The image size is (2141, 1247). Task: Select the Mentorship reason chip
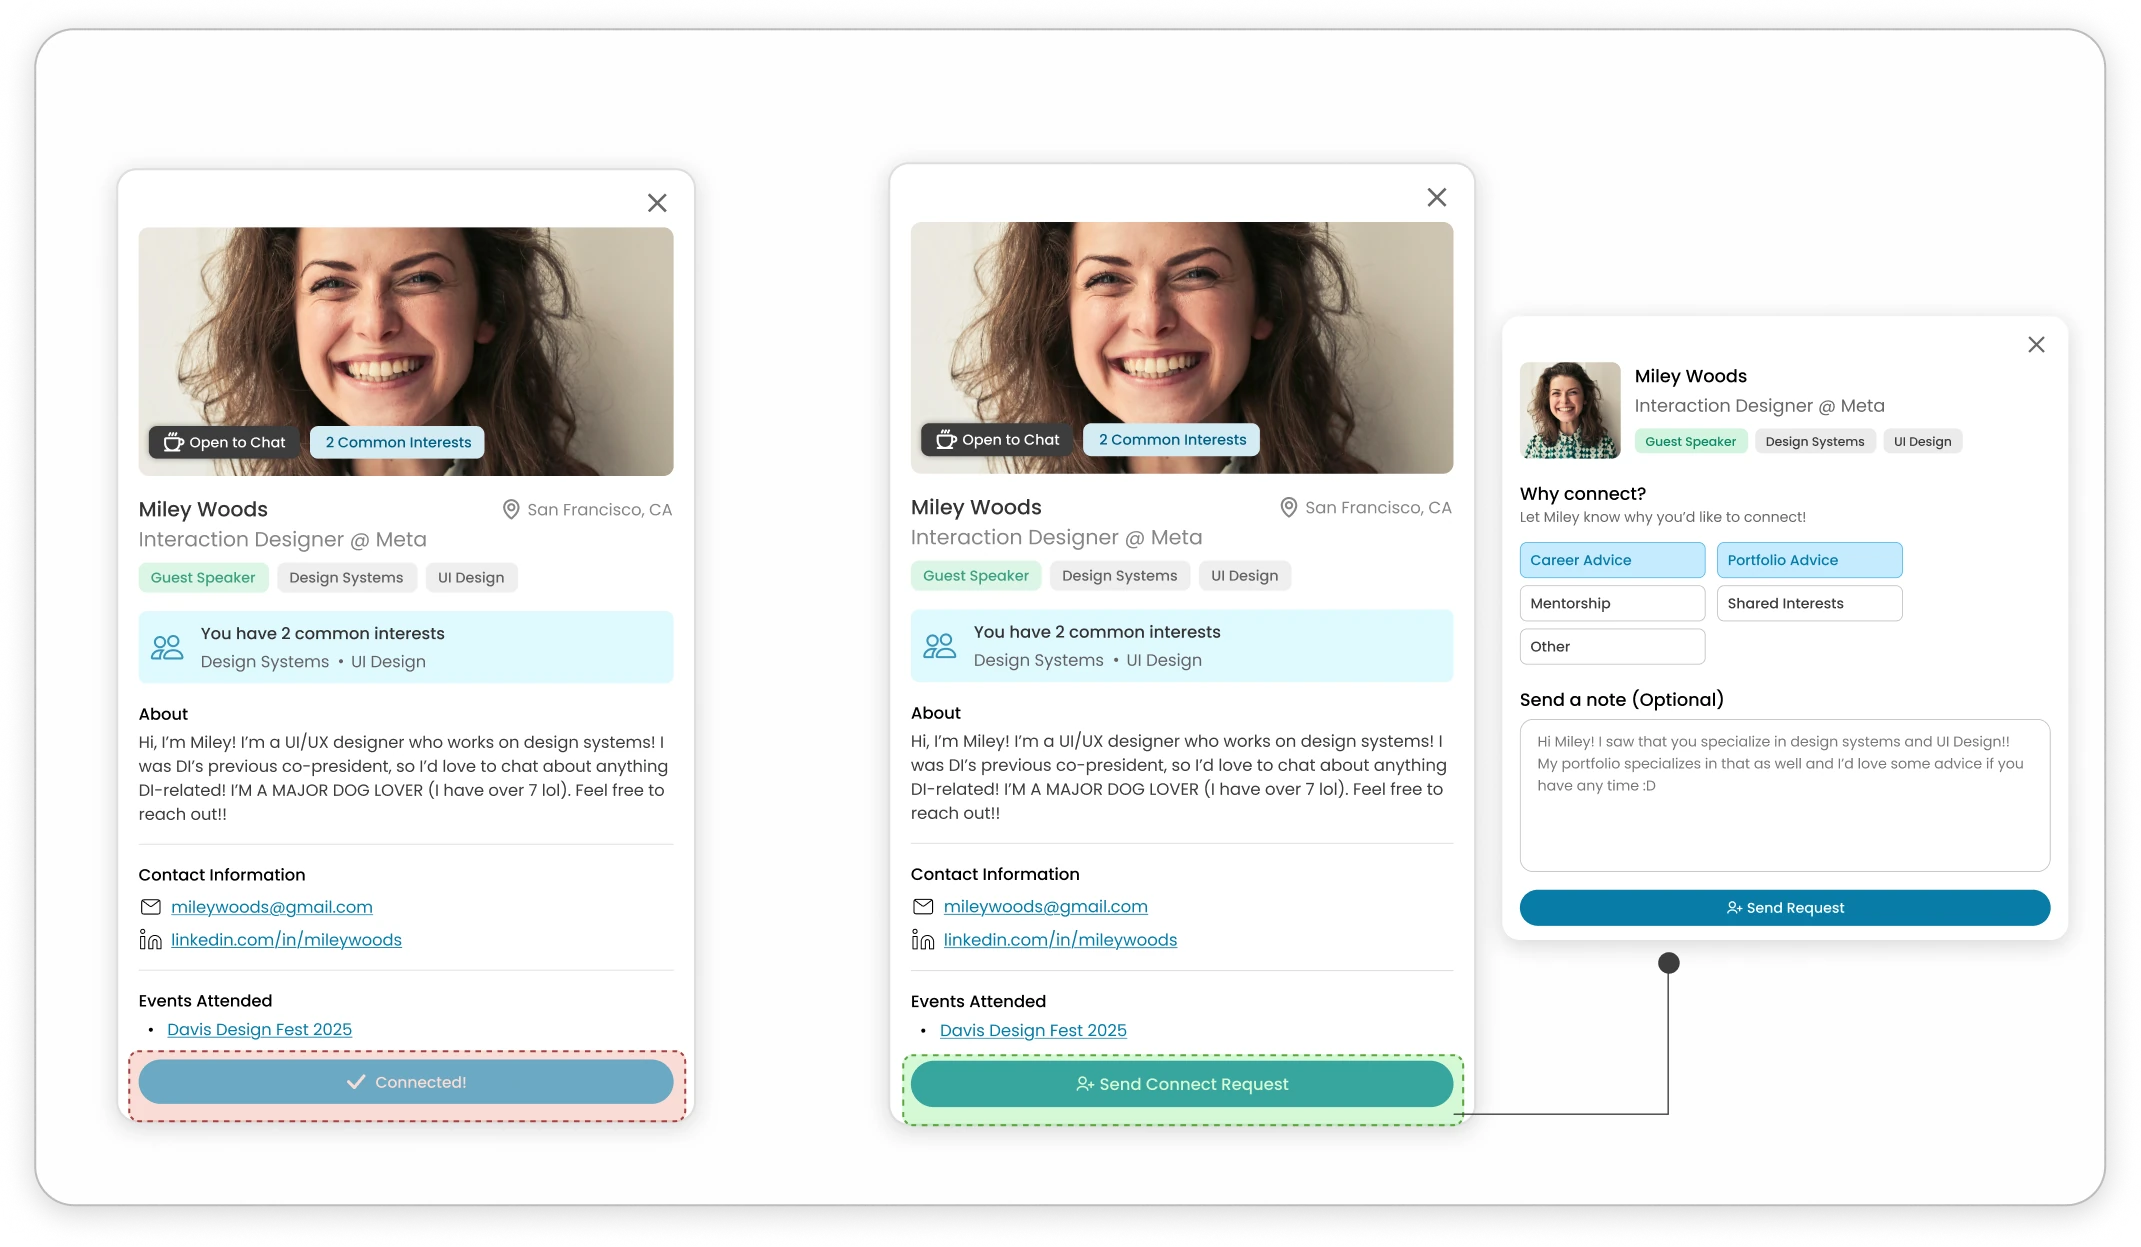[x=1612, y=603]
